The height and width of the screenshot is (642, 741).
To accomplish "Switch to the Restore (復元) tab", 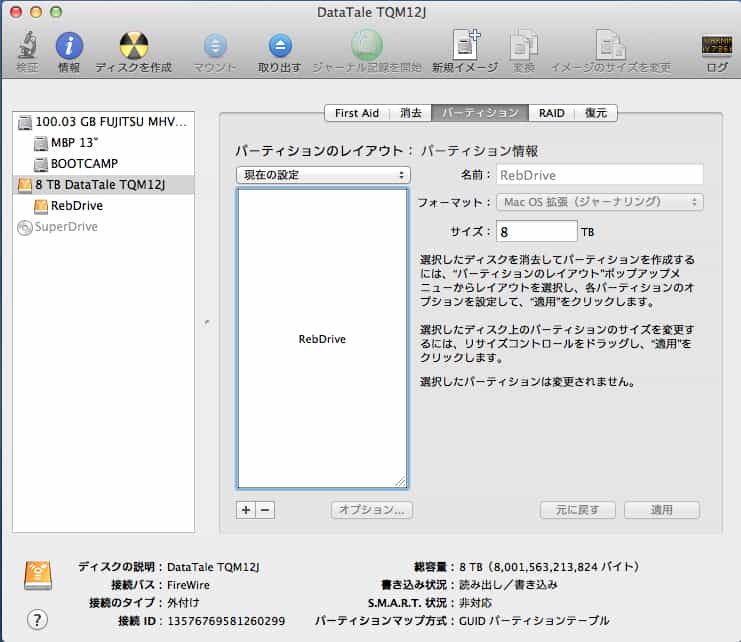I will pyautogui.click(x=596, y=113).
